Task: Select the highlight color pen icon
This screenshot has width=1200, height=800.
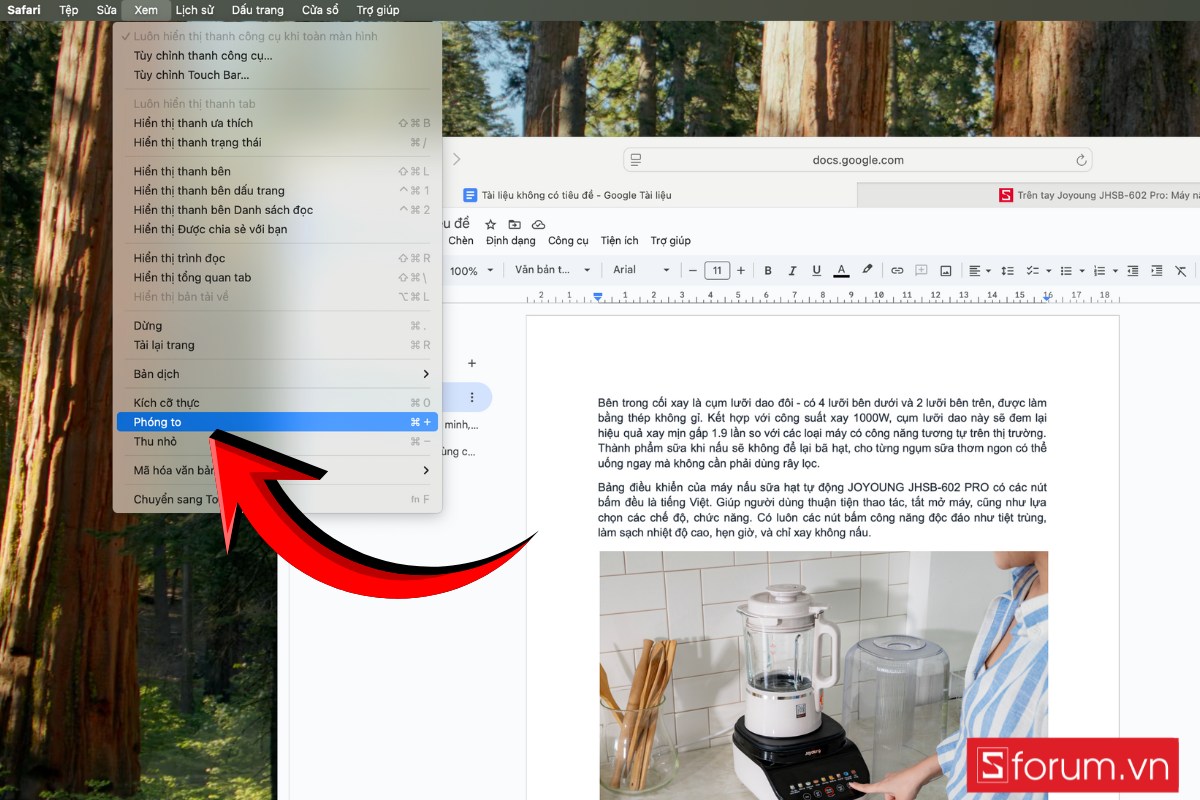Action: point(867,270)
